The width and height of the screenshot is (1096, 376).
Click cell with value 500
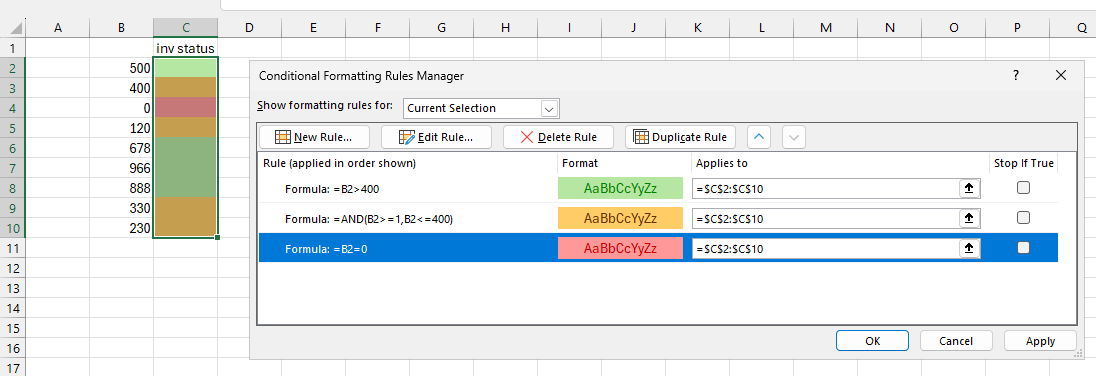[122, 68]
